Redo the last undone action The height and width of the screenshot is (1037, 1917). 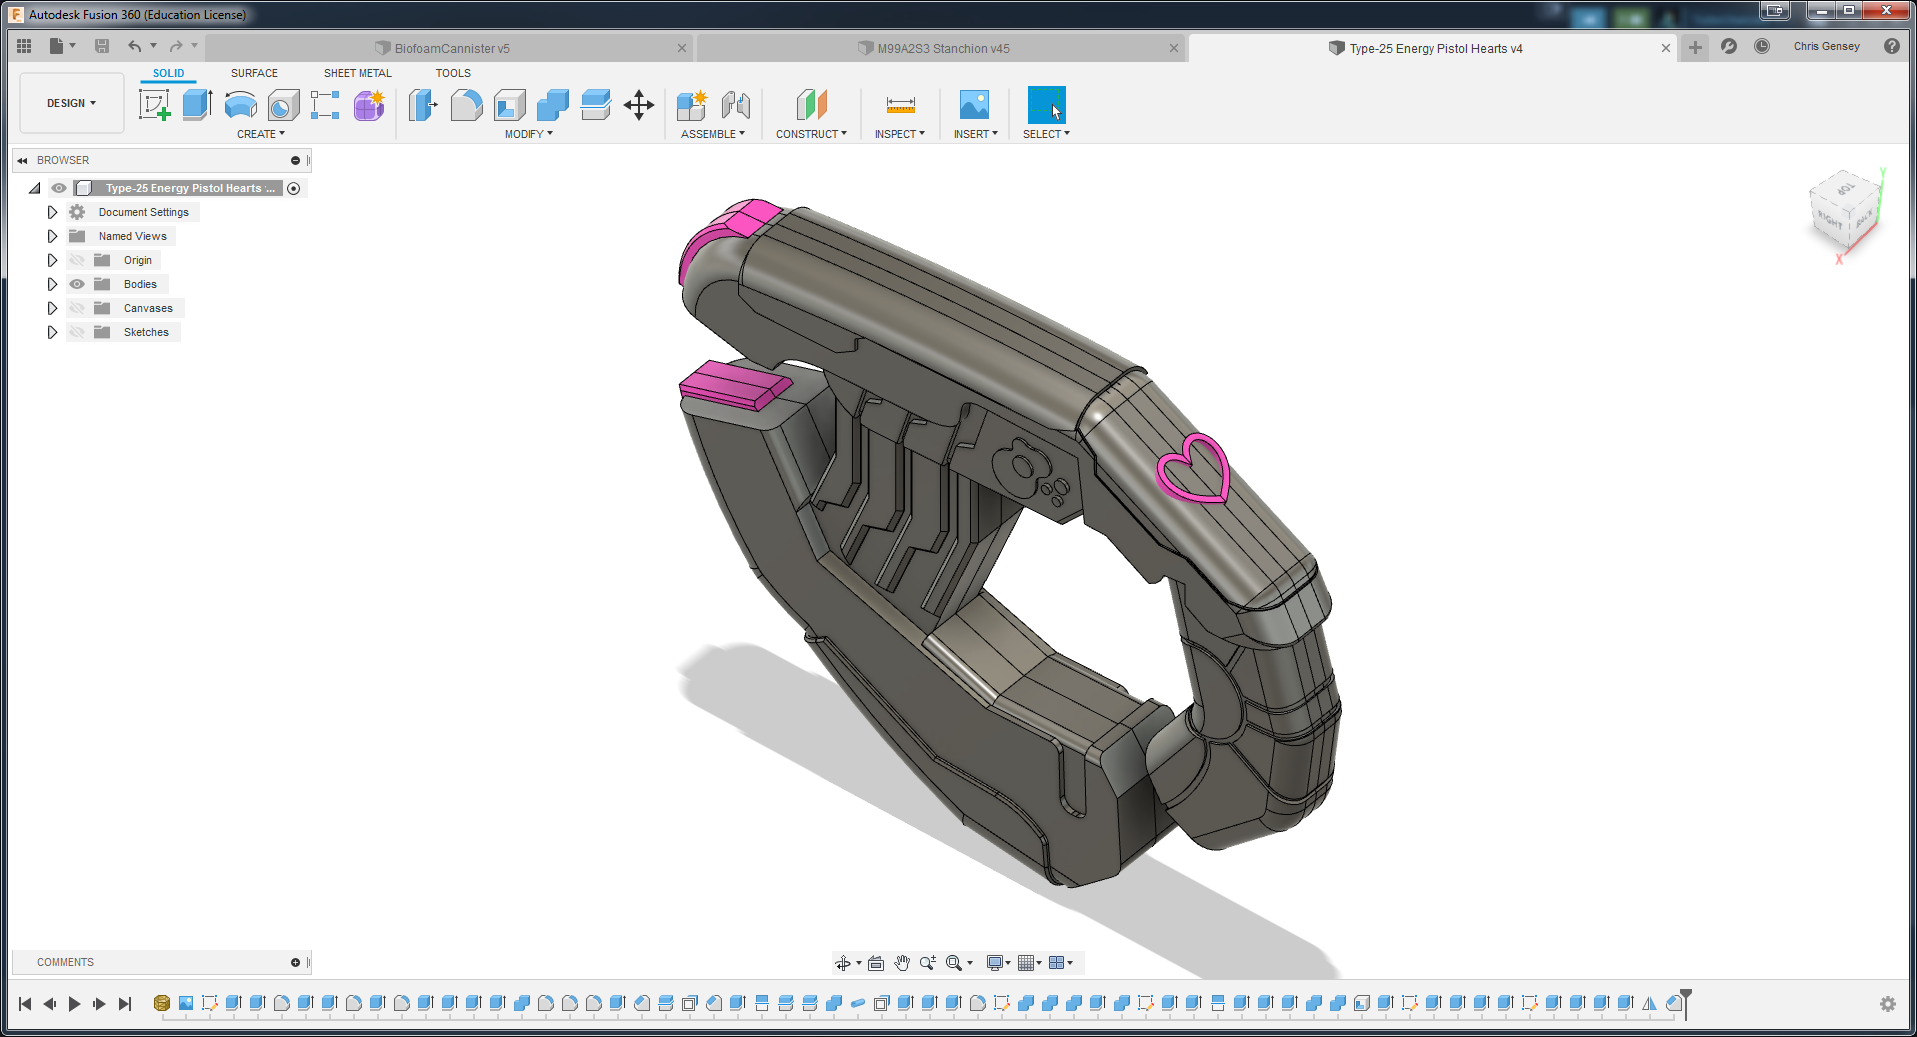[176, 46]
